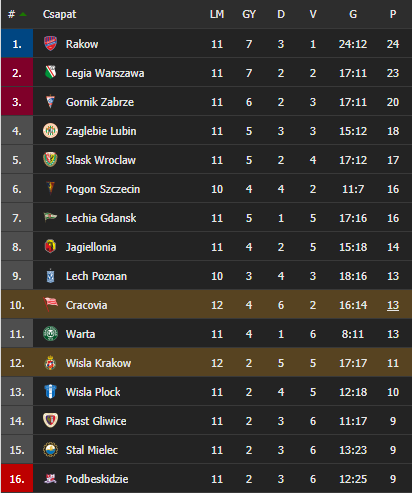Click the green sort arrow in header
412x493 pixels.
coord(23,14)
